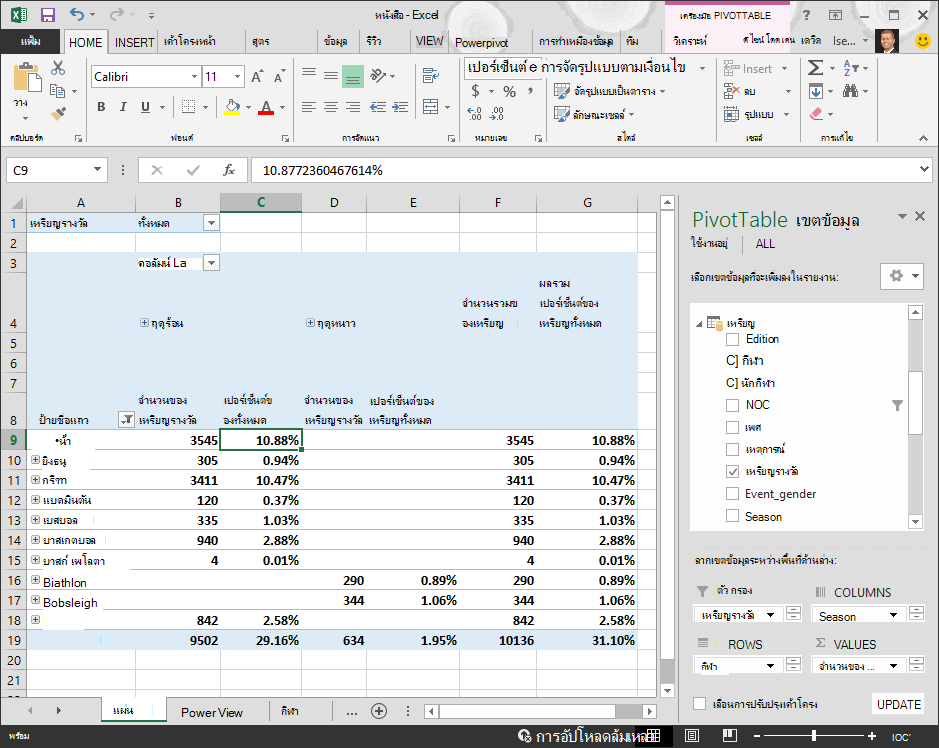
Task: Click the Paste clipboard icon
Action: click(x=27, y=78)
